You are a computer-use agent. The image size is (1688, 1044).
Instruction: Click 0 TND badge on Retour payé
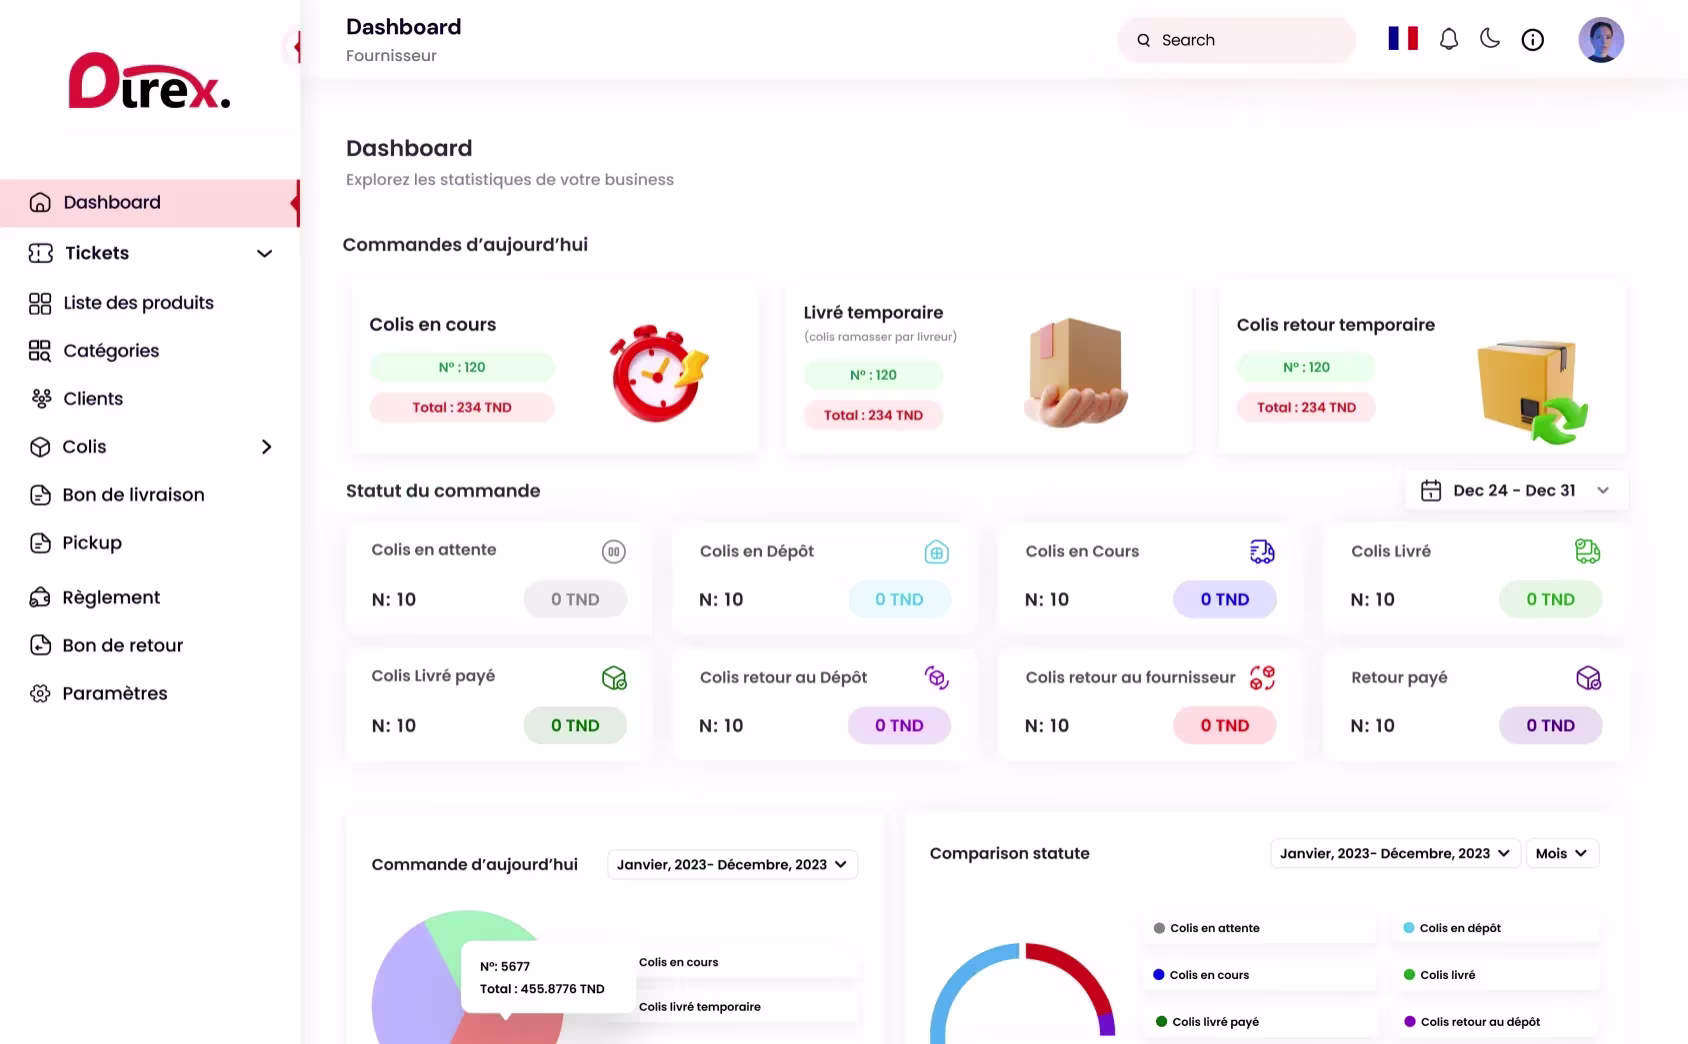(x=1550, y=725)
